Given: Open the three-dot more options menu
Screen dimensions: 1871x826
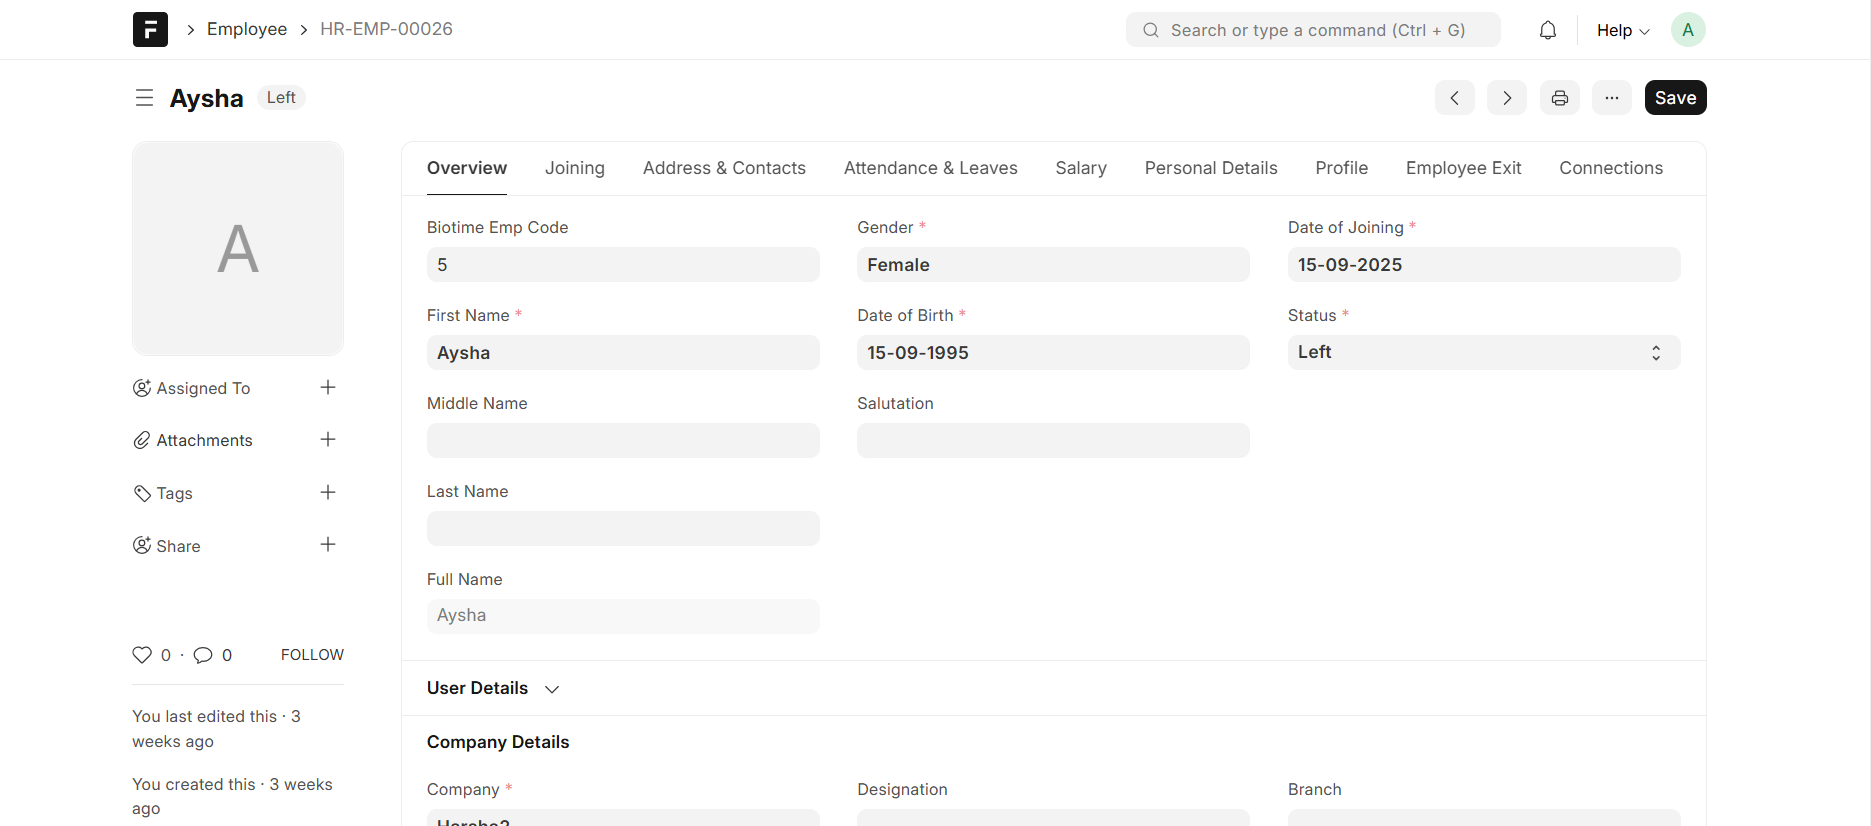Looking at the screenshot, I should (x=1611, y=98).
